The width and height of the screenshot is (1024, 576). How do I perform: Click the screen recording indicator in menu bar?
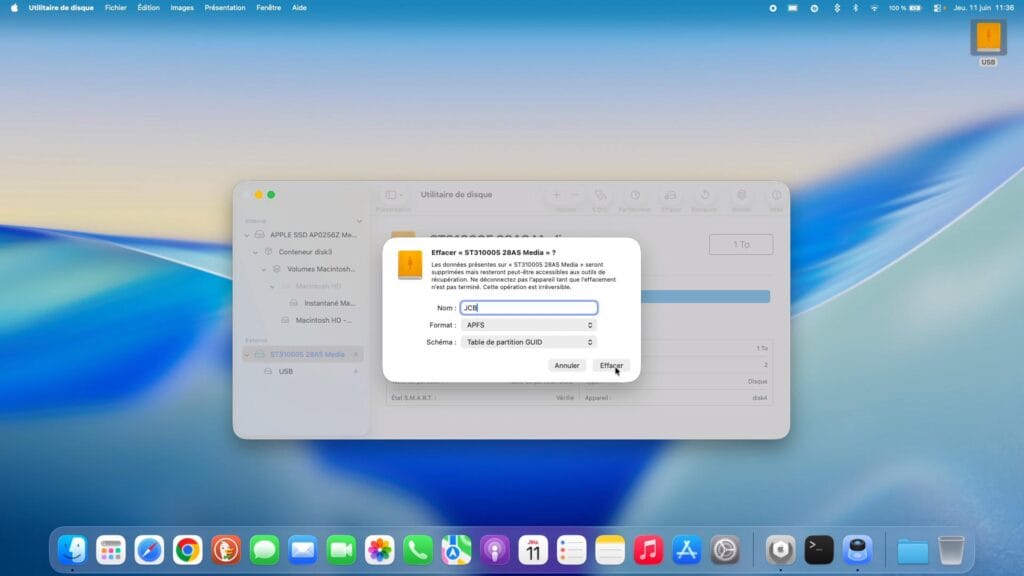click(773, 8)
